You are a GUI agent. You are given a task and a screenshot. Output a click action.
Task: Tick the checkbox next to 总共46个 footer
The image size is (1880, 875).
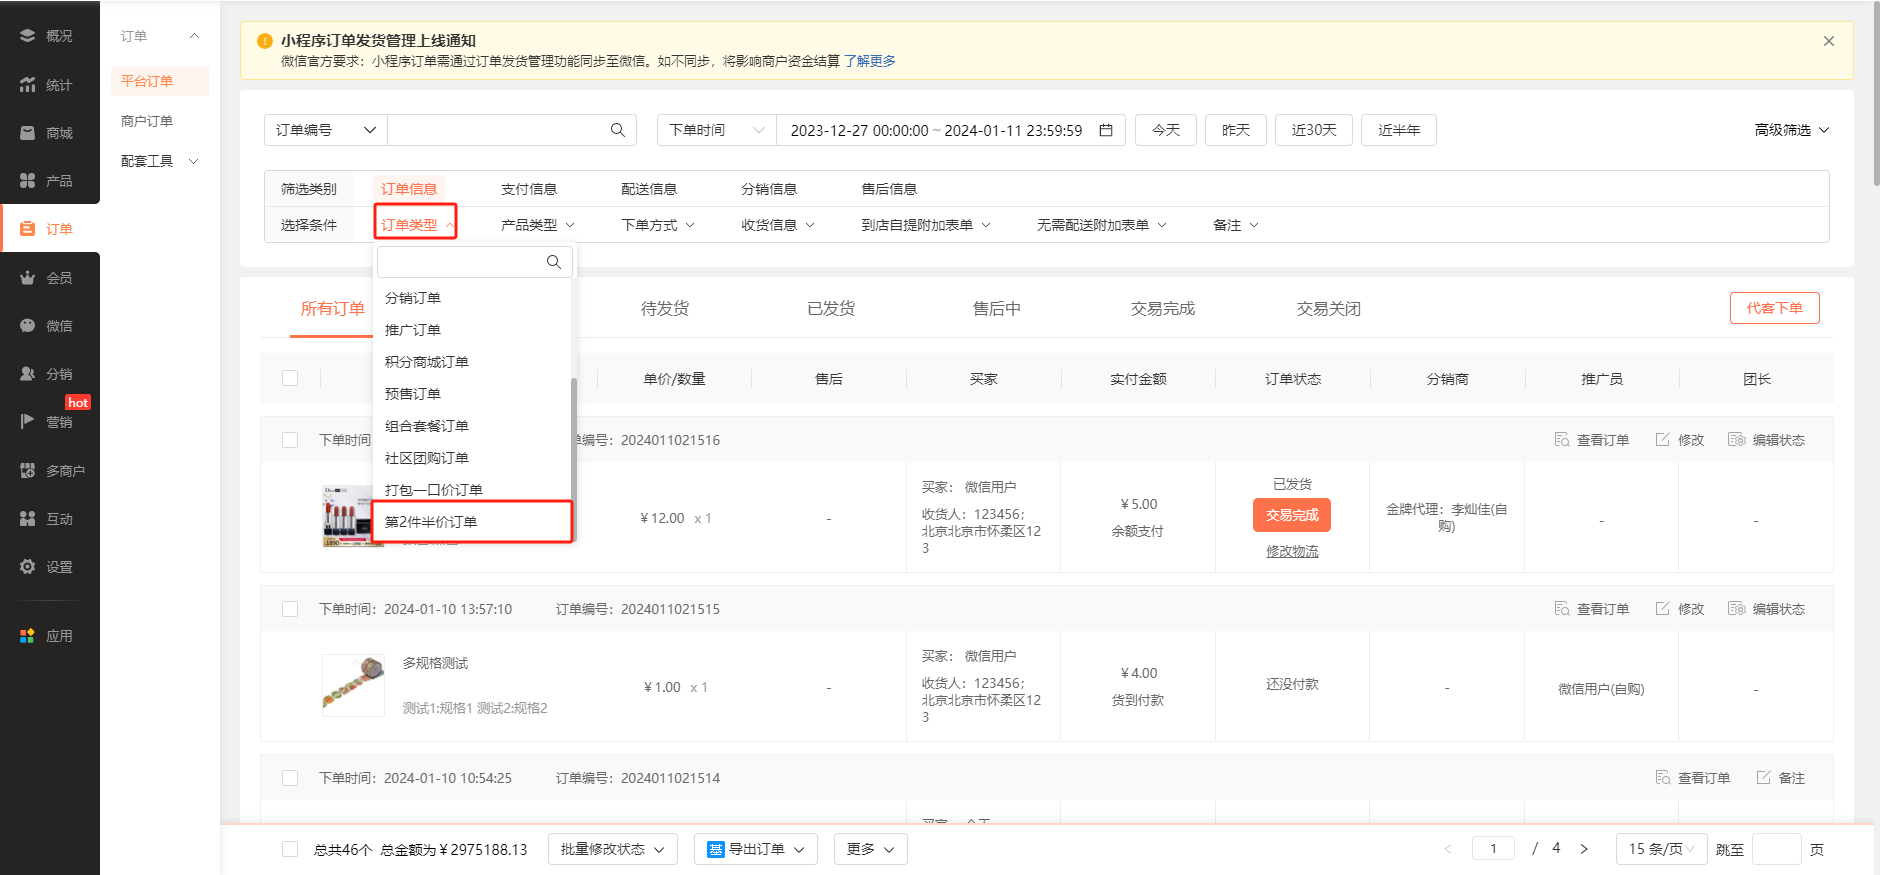(x=290, y=849)
